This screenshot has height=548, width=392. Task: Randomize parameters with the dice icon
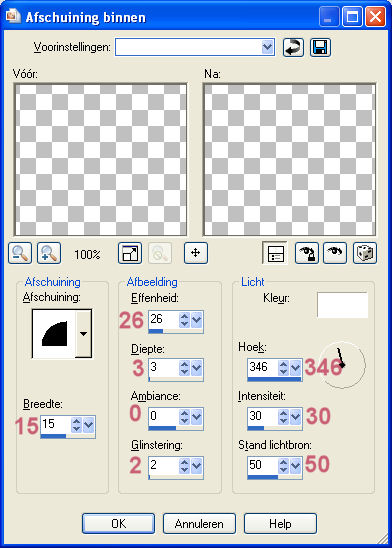[365, 253]
